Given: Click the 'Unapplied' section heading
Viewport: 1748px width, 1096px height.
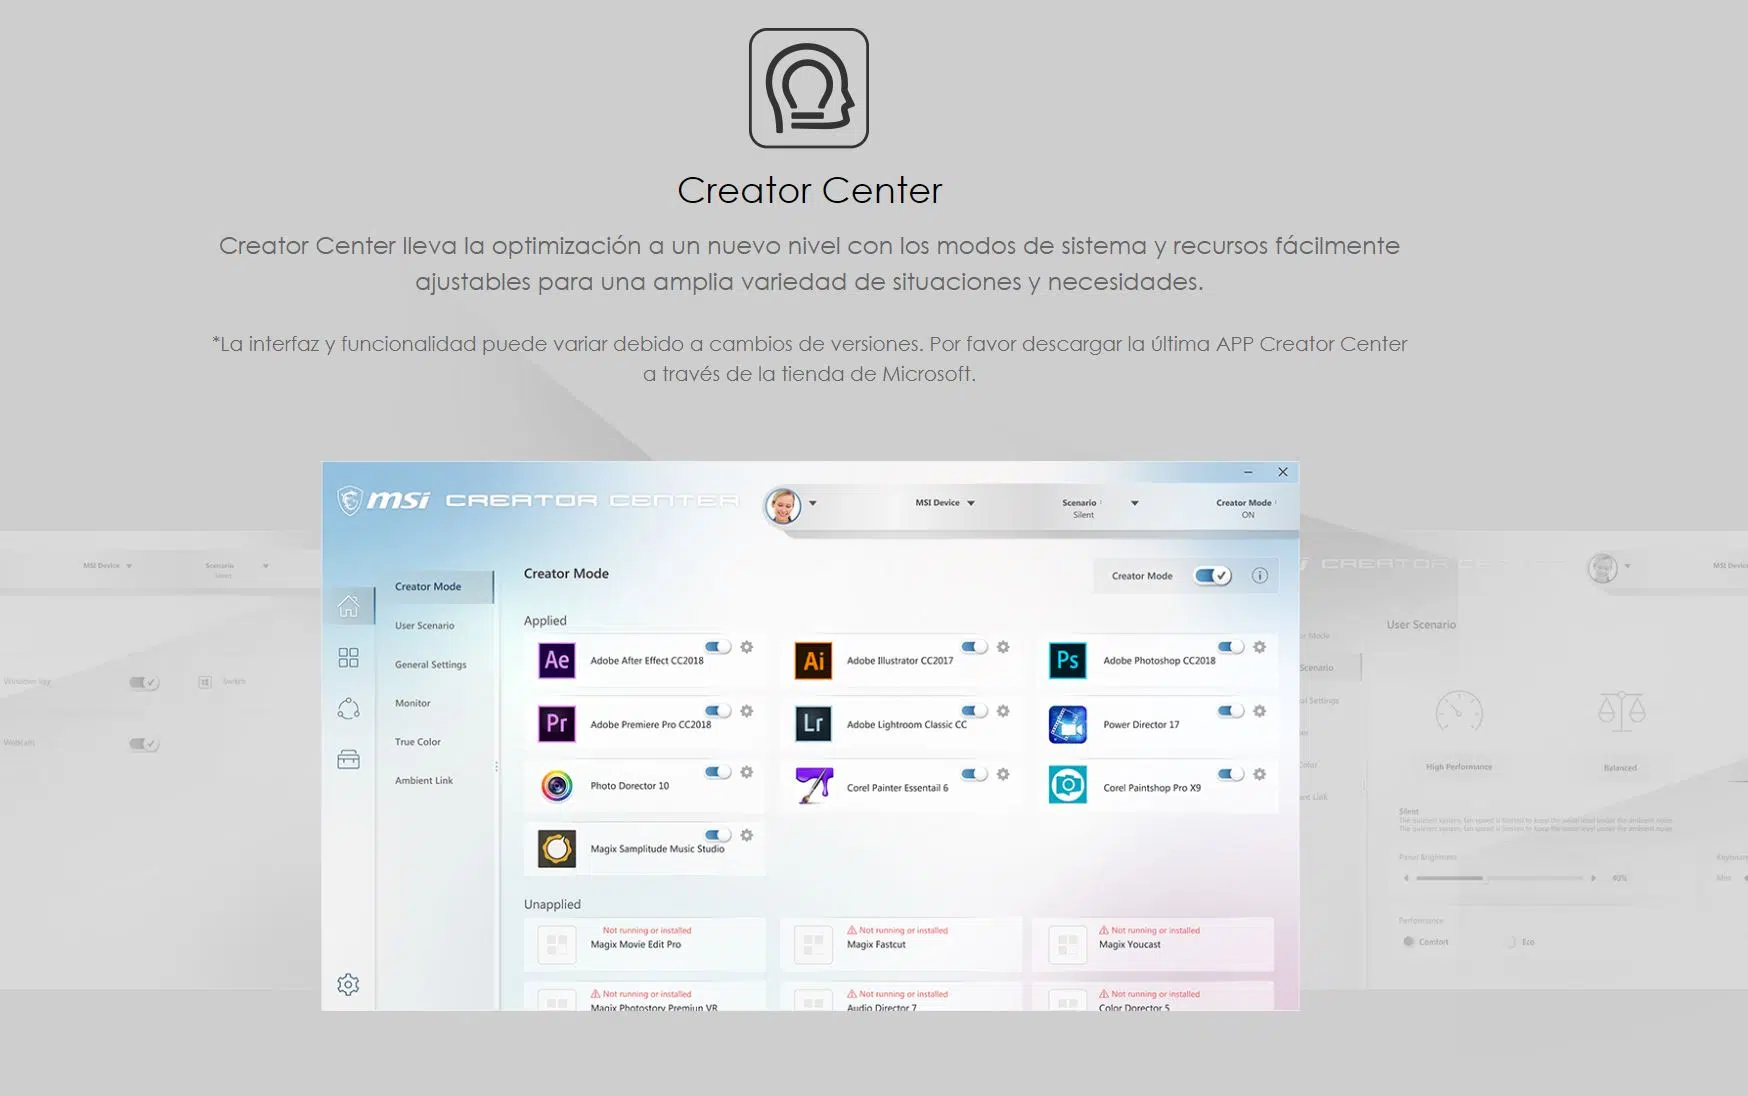Looking at the screenshot, I should tap(552, 904).
